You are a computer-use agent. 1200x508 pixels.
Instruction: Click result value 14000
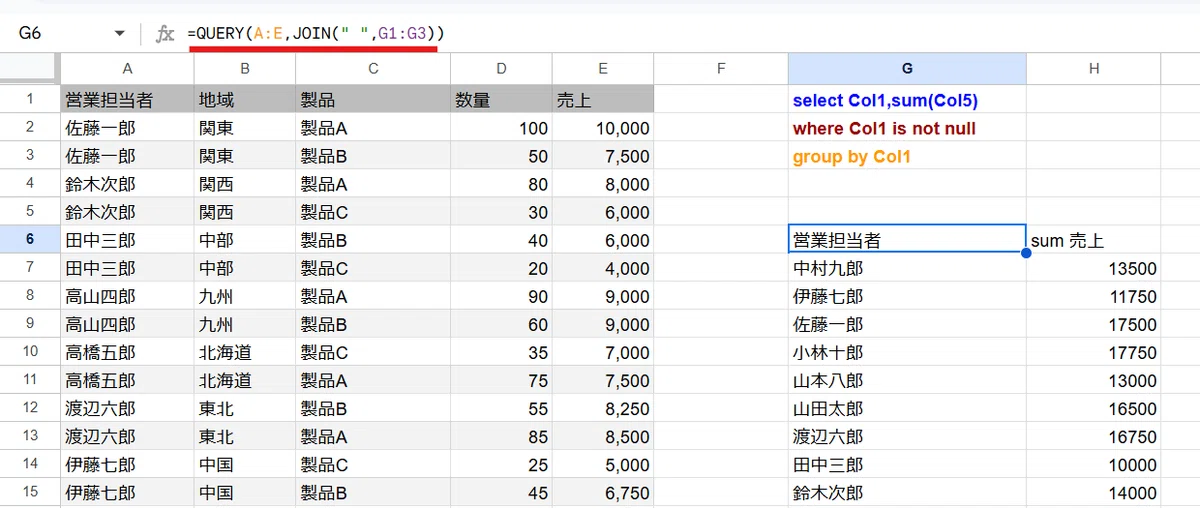point(1094,493)
